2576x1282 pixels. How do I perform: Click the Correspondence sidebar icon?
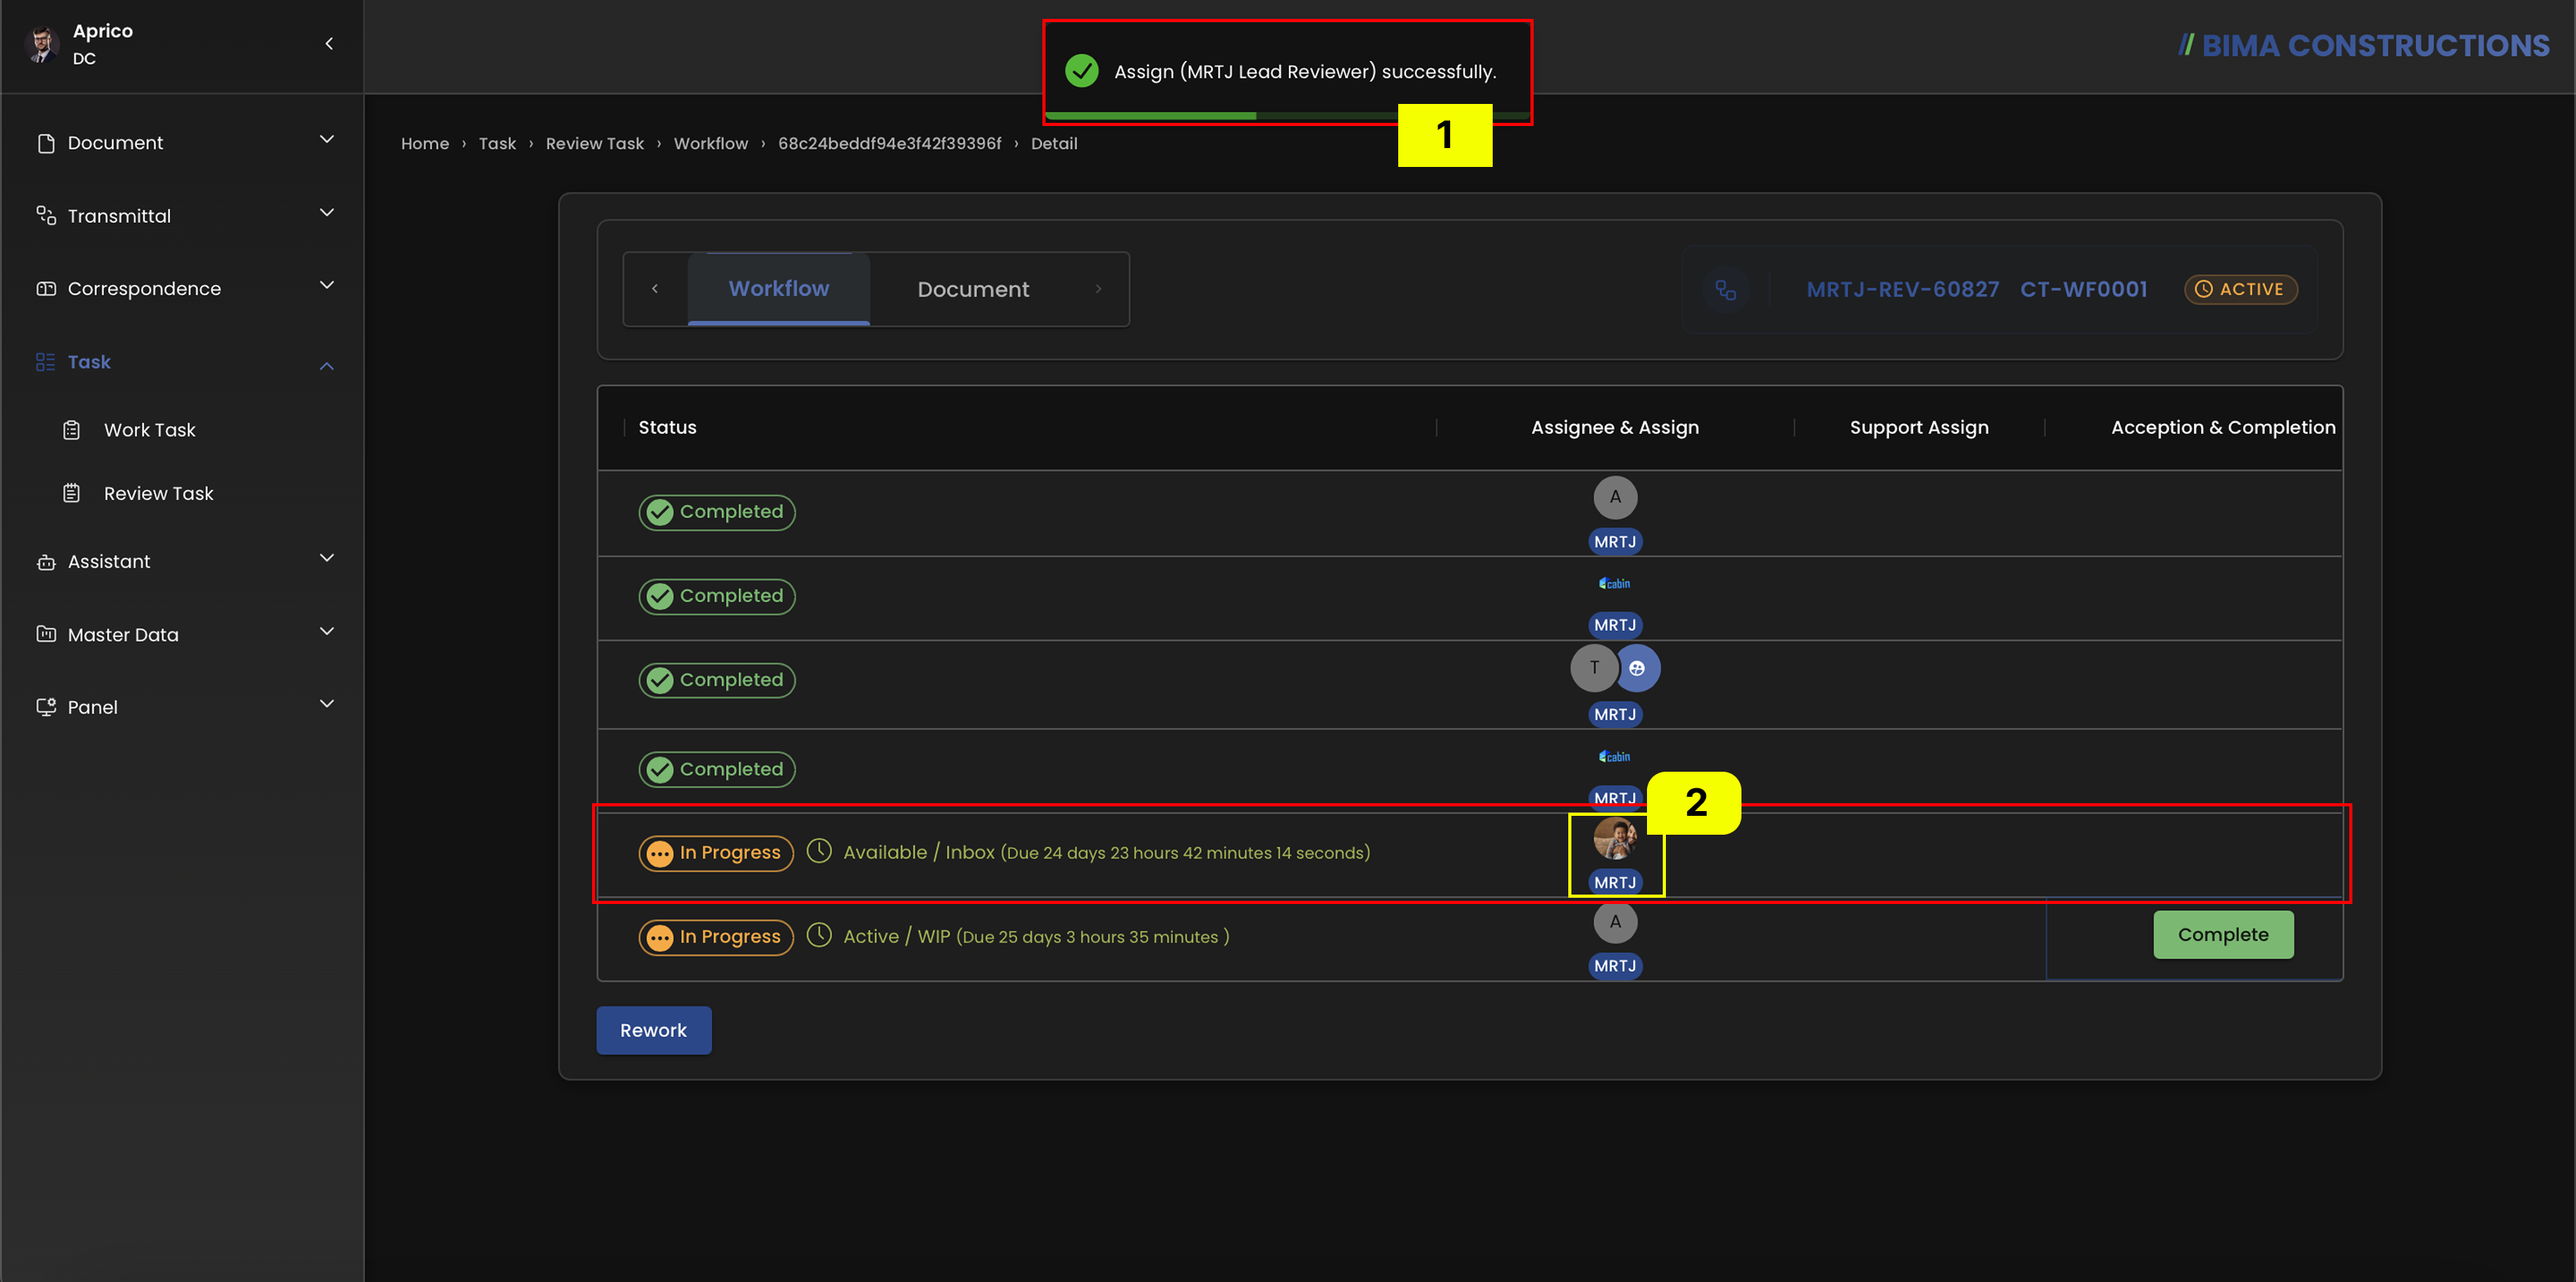(x=46, y=288)
